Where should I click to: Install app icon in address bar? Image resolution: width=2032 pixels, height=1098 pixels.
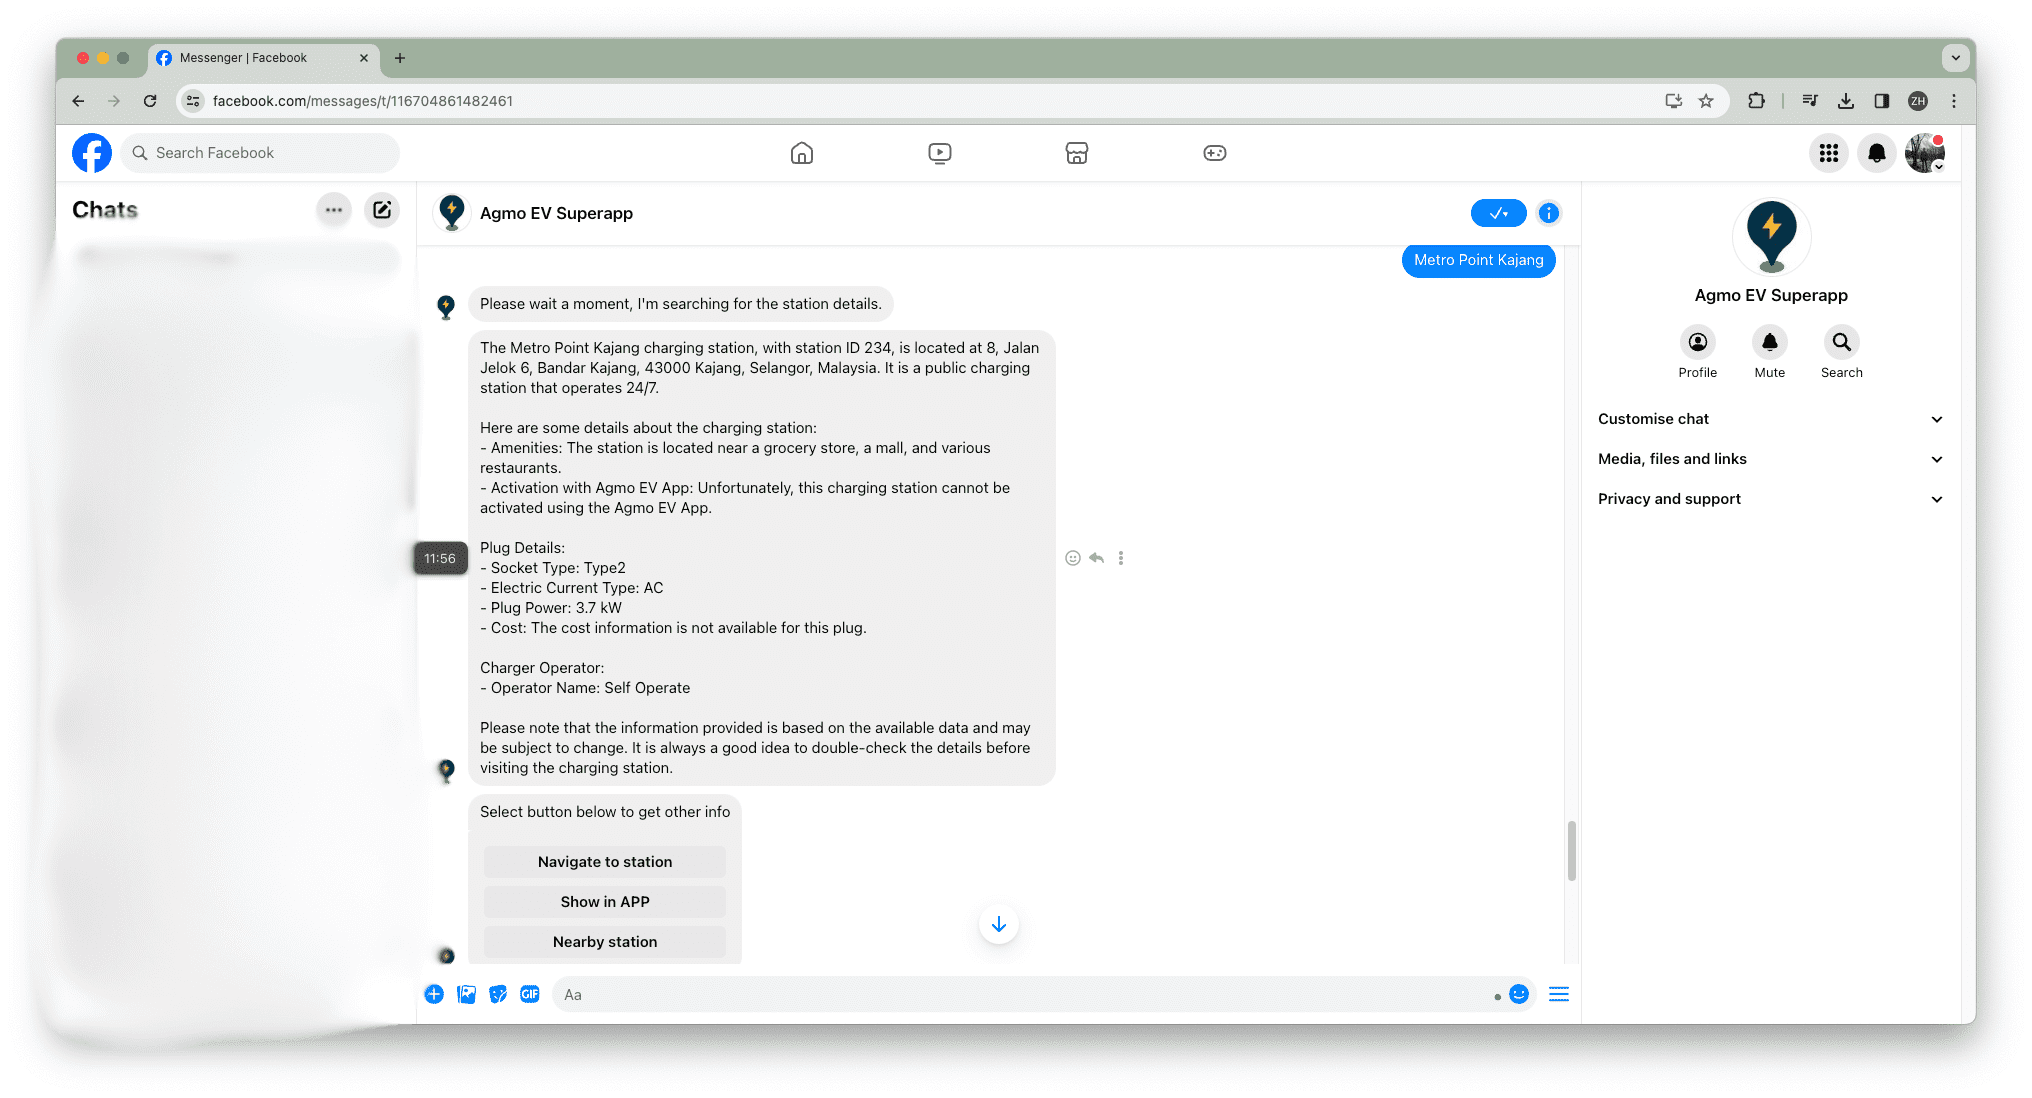click(1674, 101)
